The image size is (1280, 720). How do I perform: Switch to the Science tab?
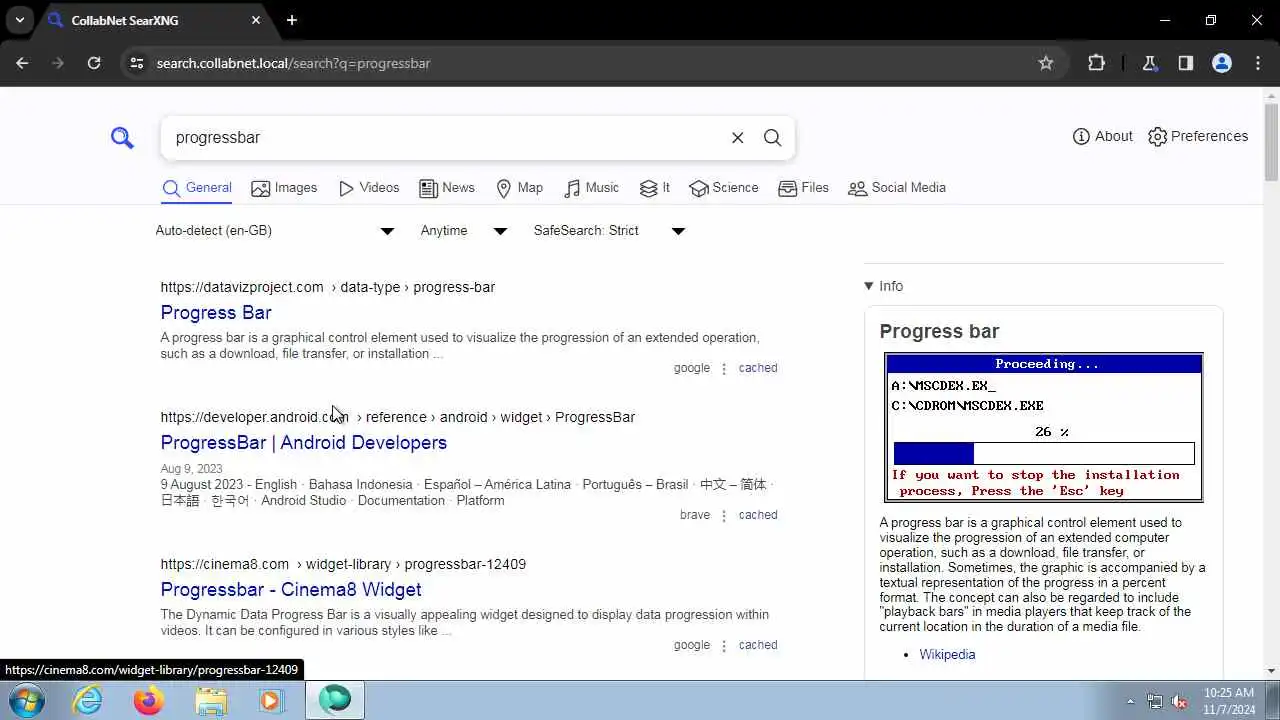point(724,188)
